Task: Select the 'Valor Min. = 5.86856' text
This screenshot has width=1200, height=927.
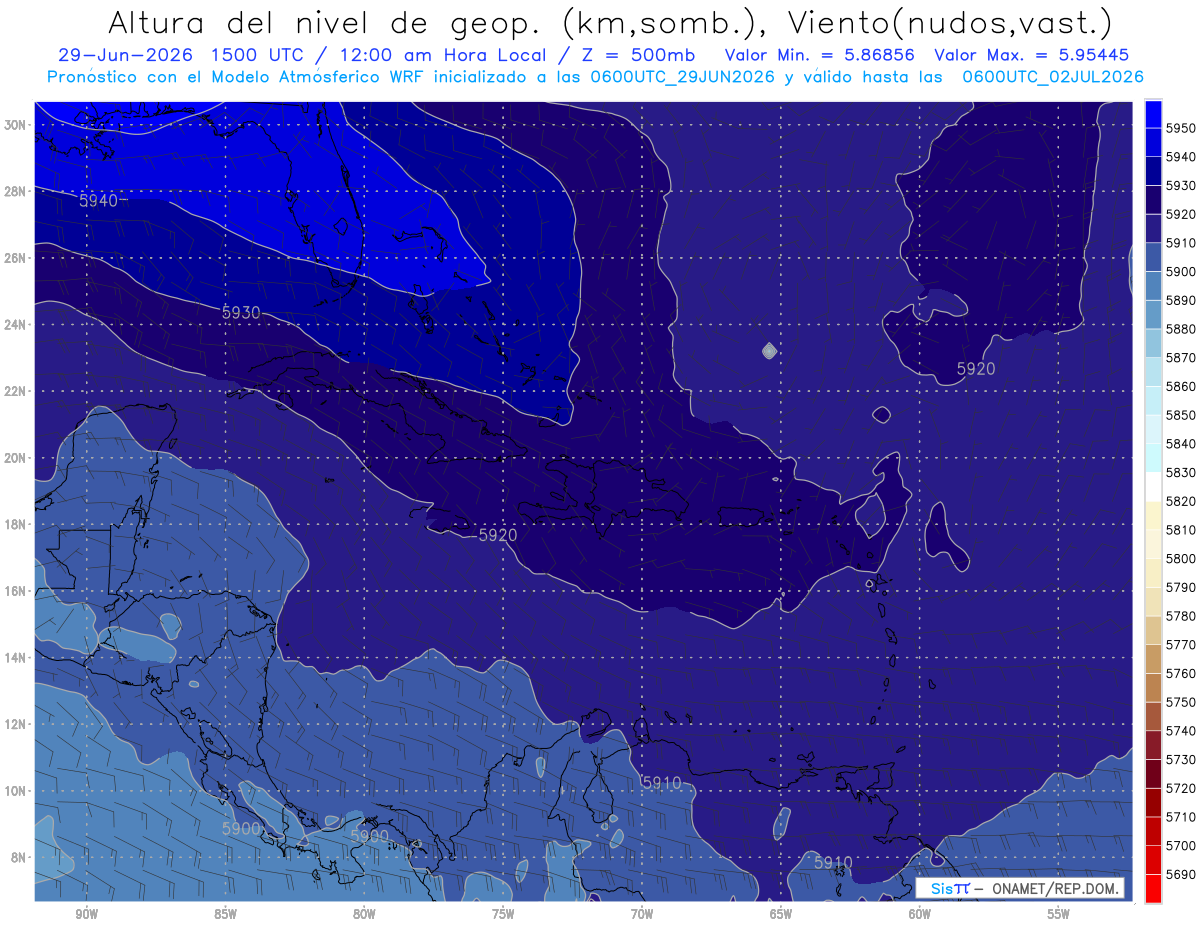Action: (x=820, y=55)
